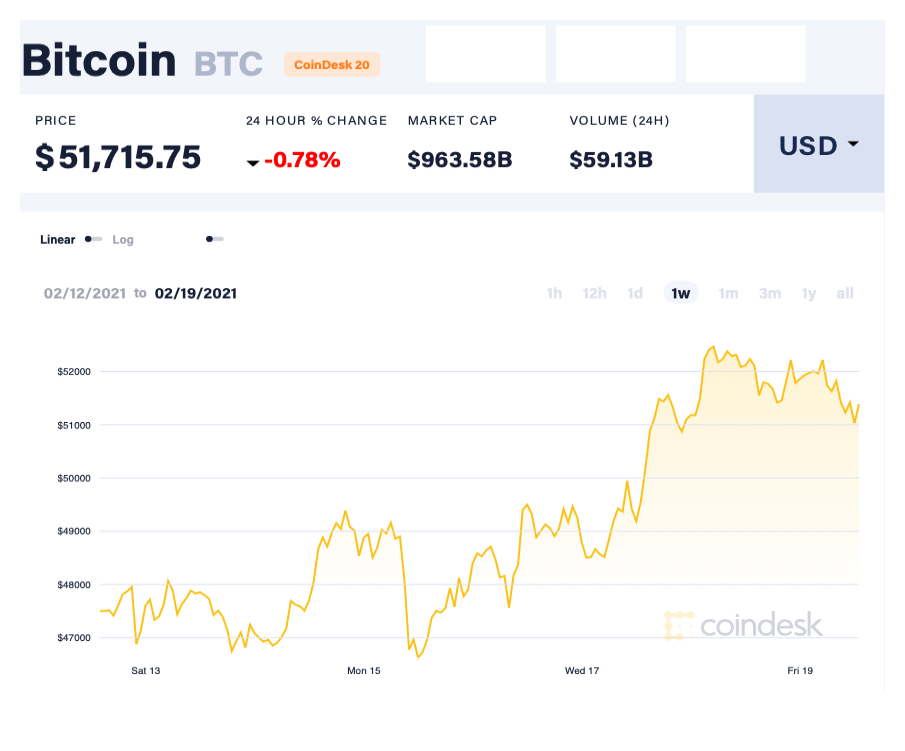Click the Log label
905x751 pixels.
(123, 240)
